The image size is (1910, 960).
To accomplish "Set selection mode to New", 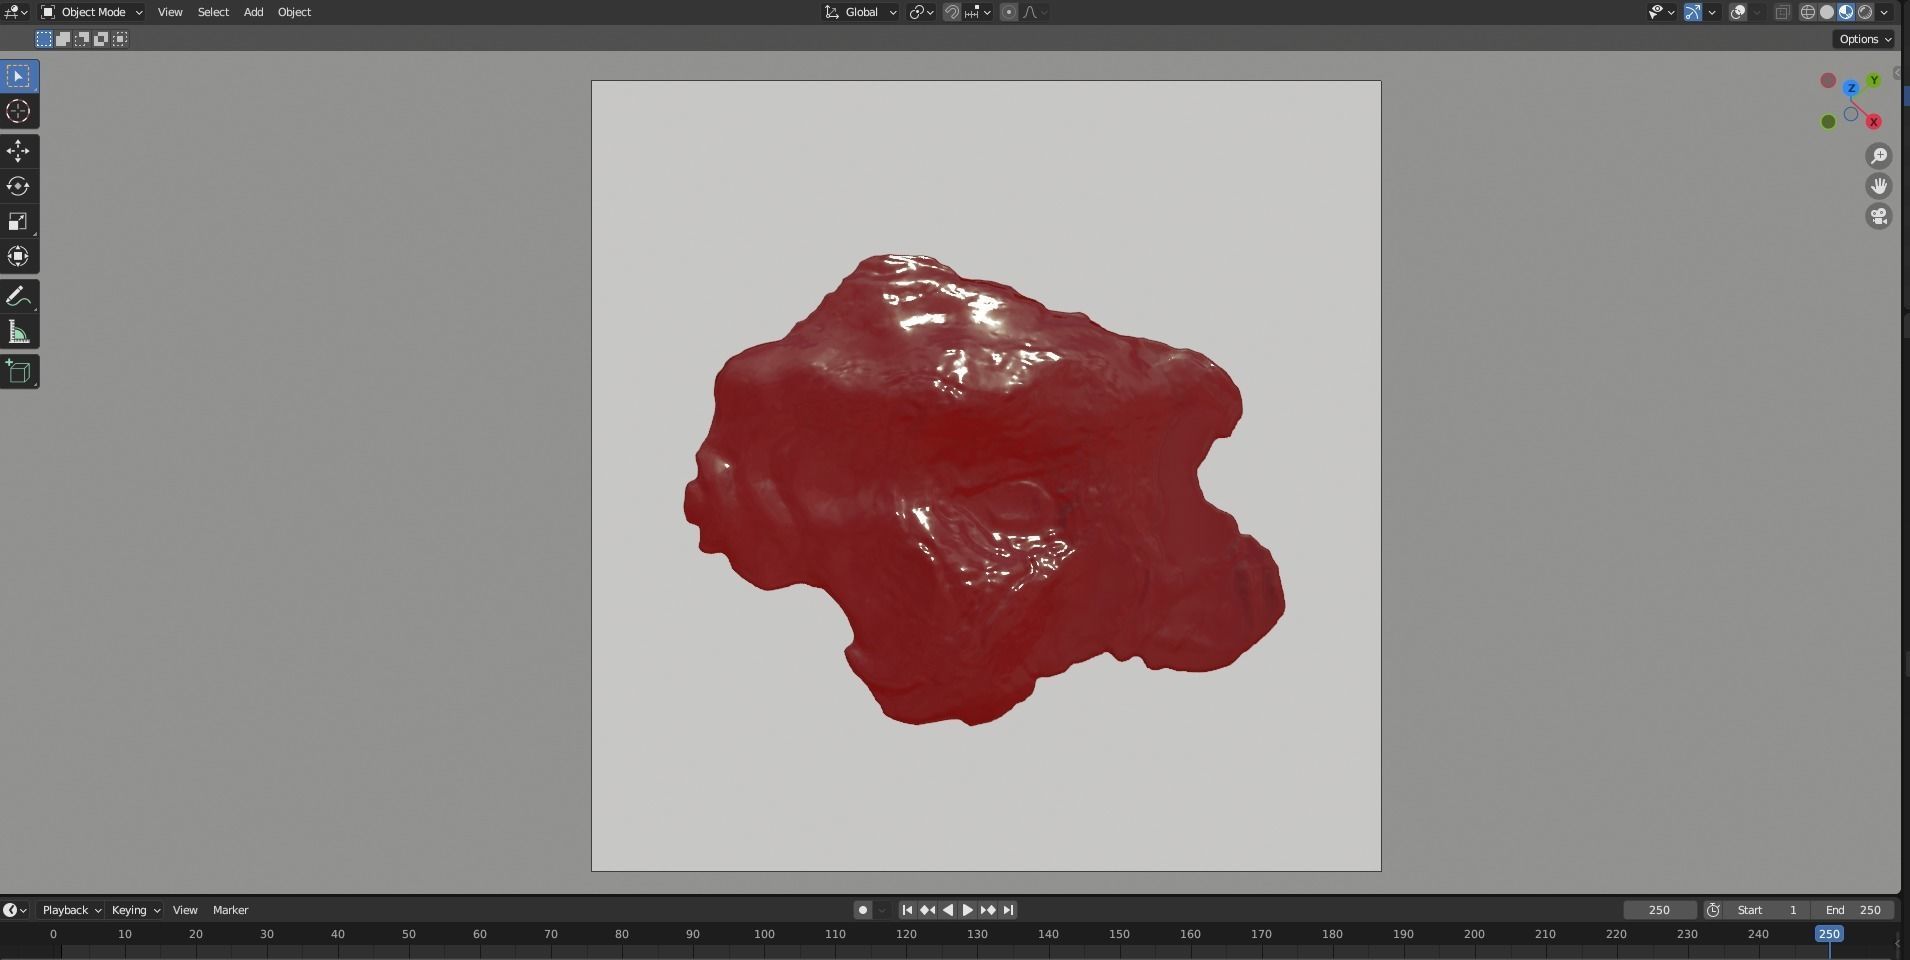I will [44, 39].
